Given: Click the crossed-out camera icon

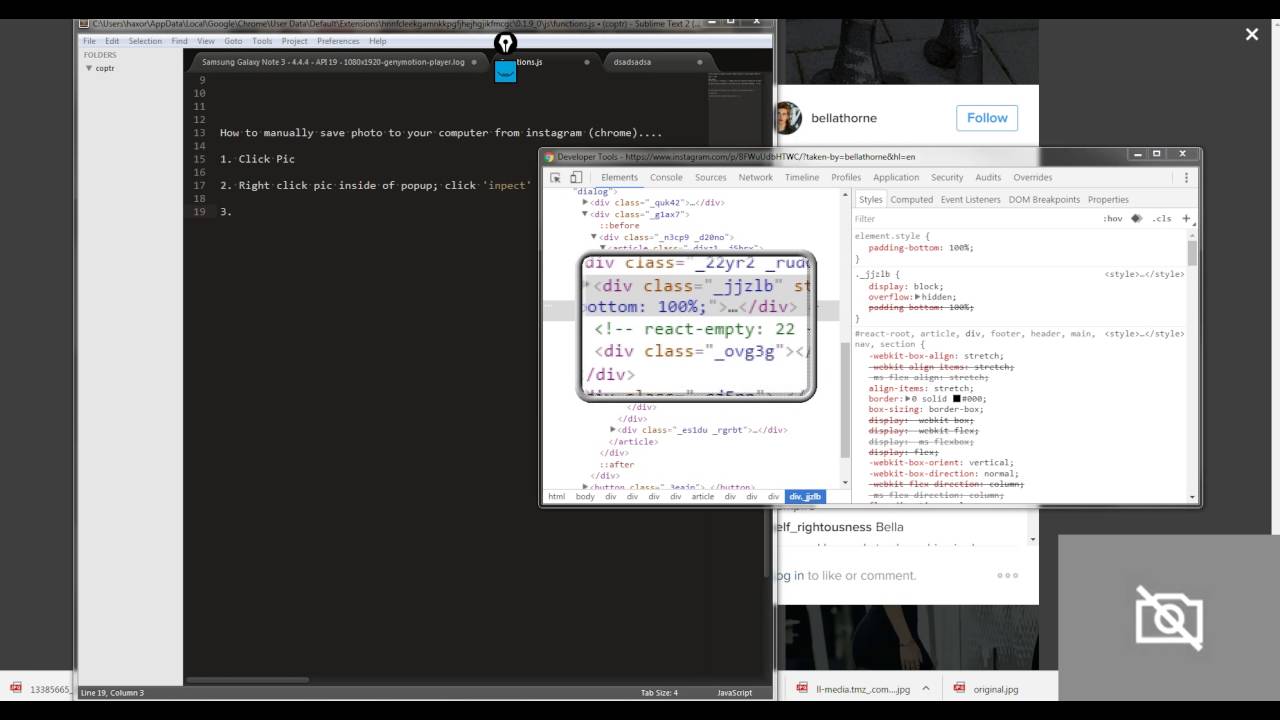Looking at the screenshot, I should click(x=1169, y=618).
